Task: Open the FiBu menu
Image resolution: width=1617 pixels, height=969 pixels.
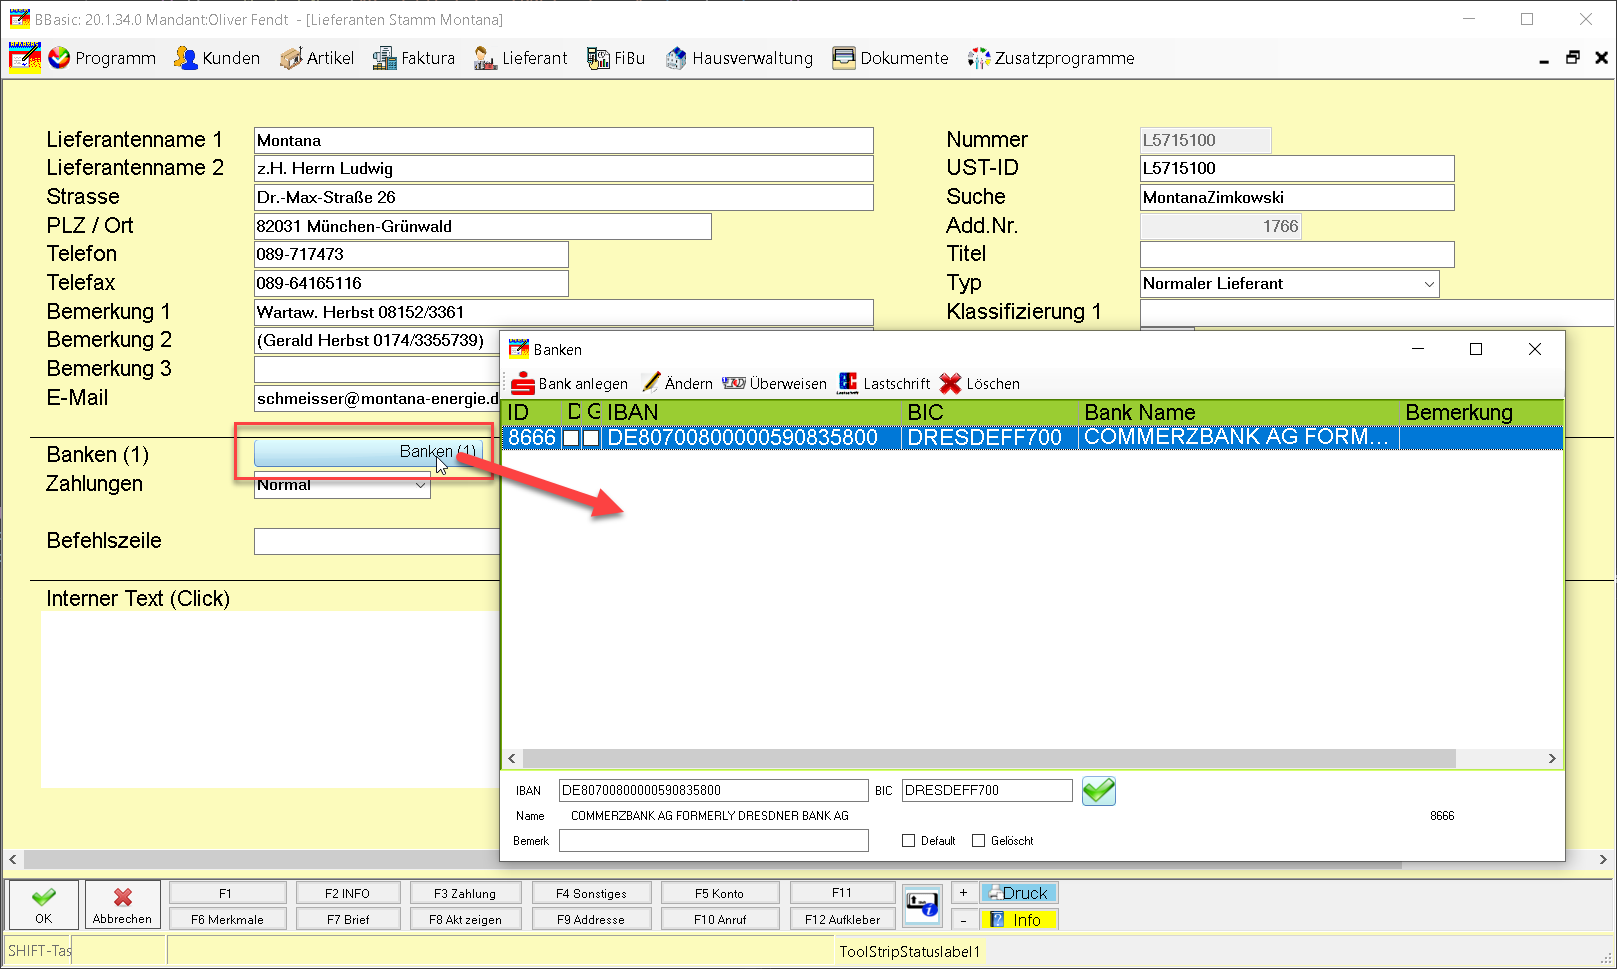Action: point(616,58)
